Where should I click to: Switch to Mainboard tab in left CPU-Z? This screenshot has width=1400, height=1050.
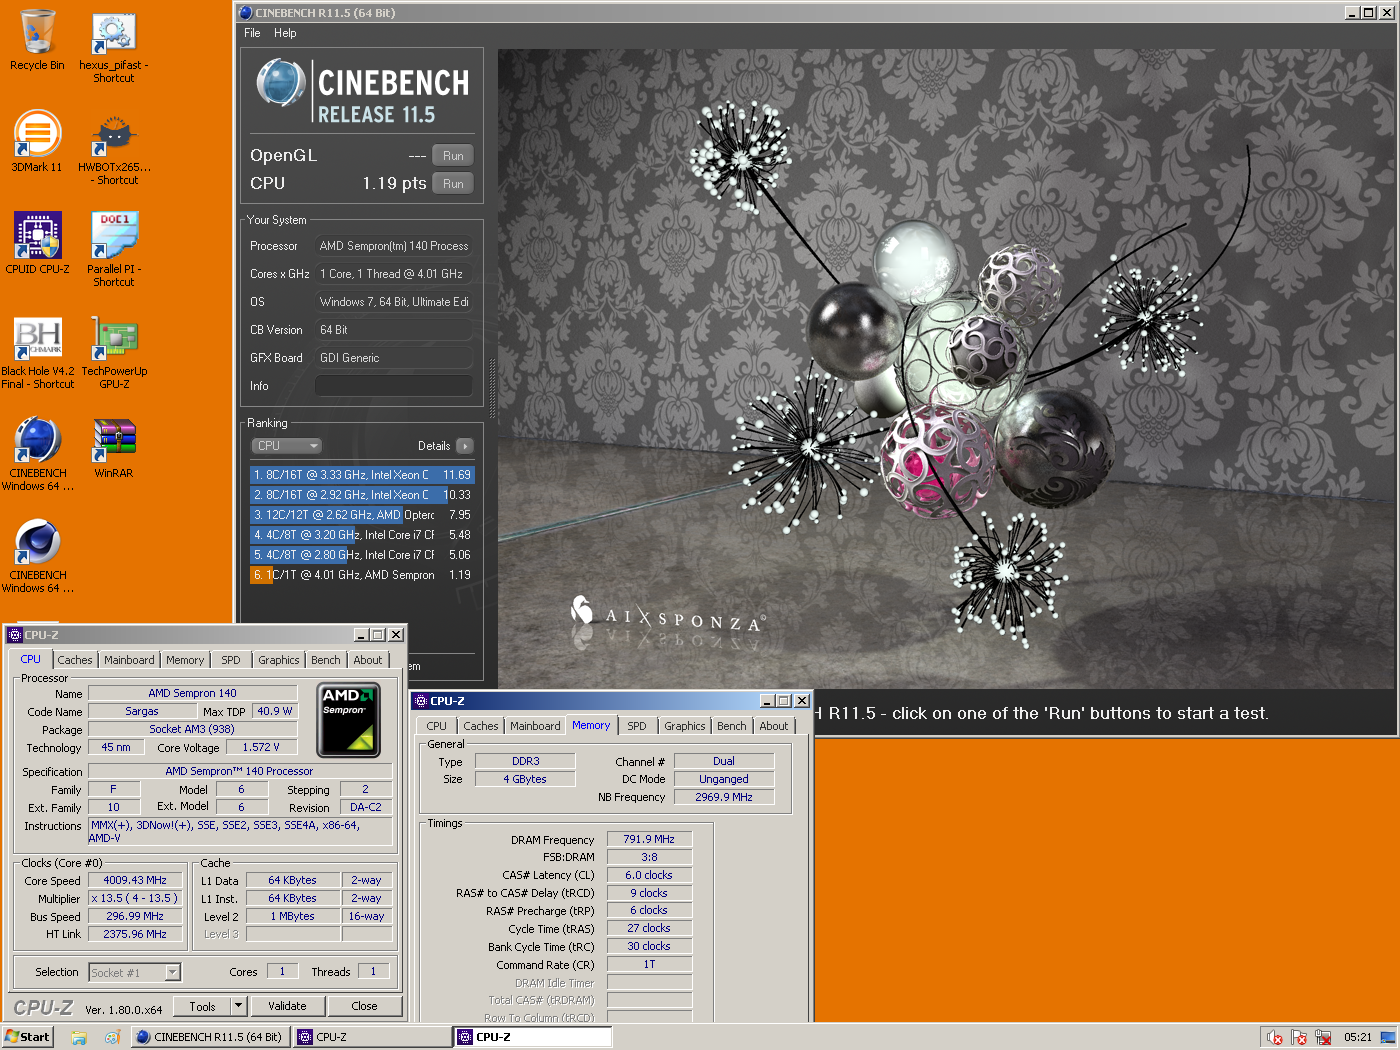point(129,660)
